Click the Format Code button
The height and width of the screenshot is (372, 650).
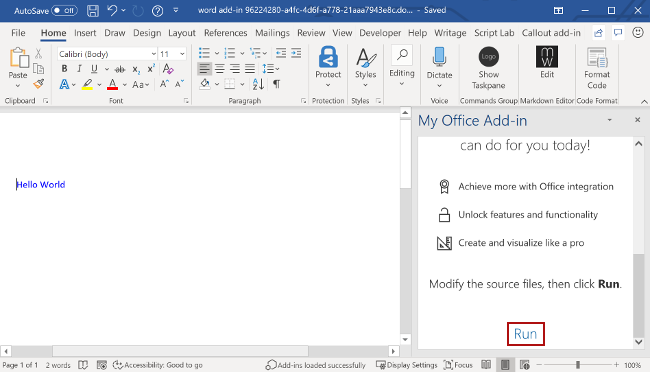pyautogui.click(x=597, y=68)
